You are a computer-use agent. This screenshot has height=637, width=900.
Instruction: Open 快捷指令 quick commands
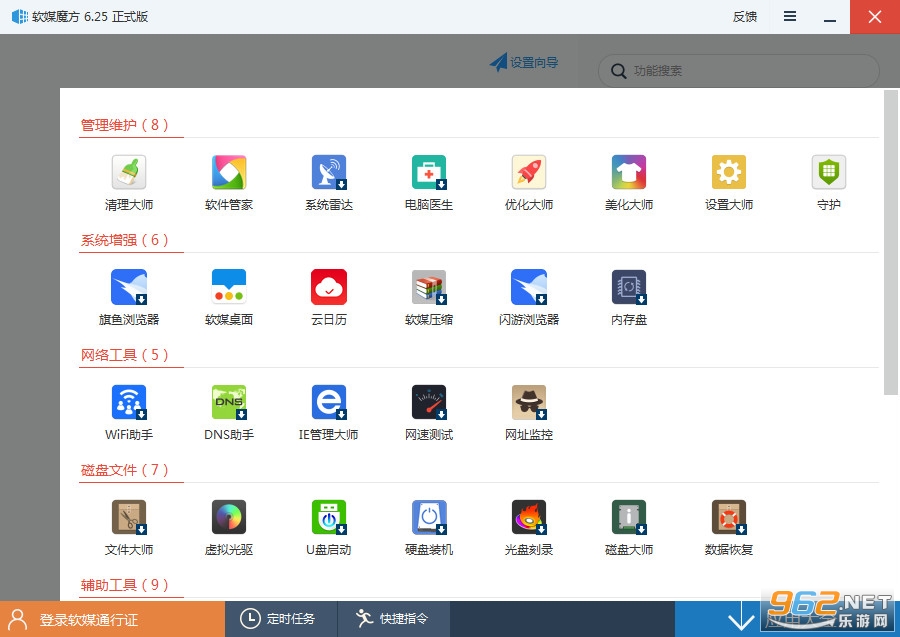[394, 619]
